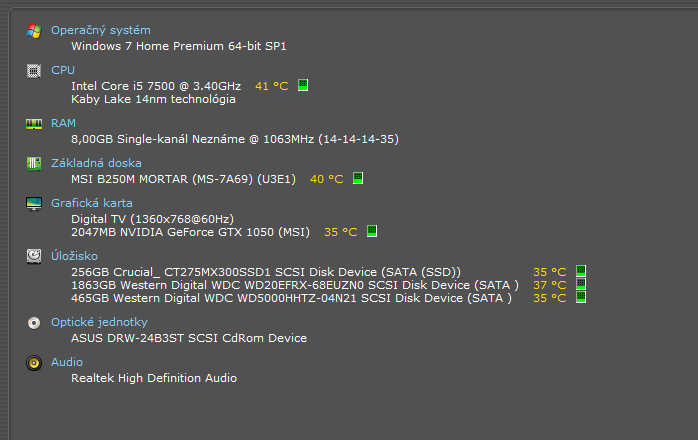
Task: Open the Optické jednotky section link
Action: pyautogui.click(x=99, y=322)
